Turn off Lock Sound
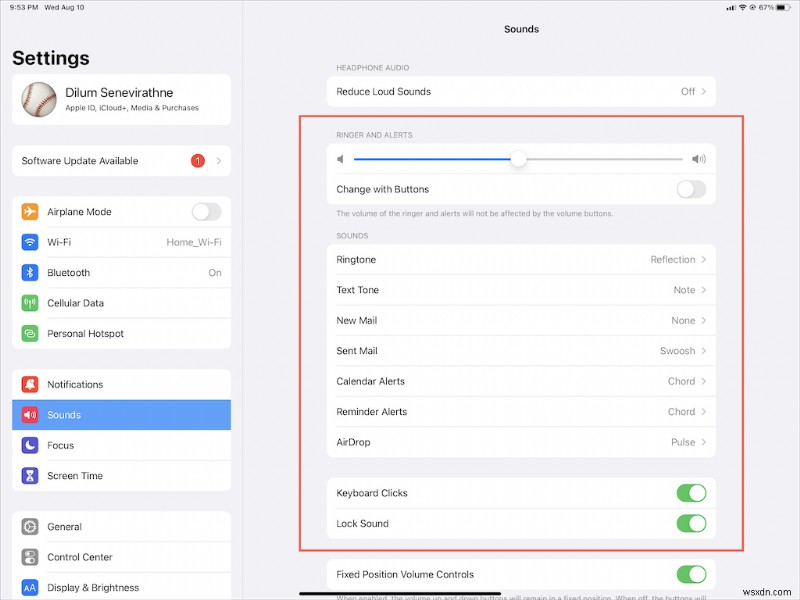800x600 pixels. (694, 523)
